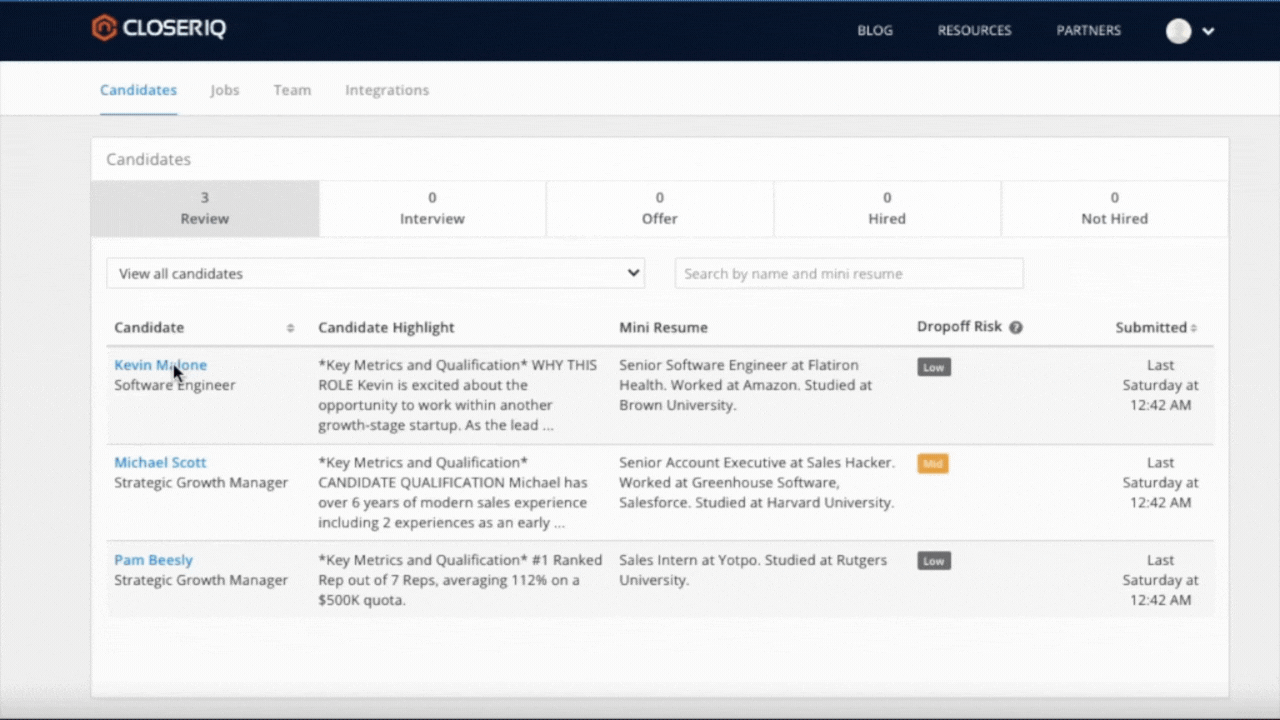Screen dimensions: 1280x720
Task: Click the CloserIQ logo icon
Action: click(x=104, y=28)
